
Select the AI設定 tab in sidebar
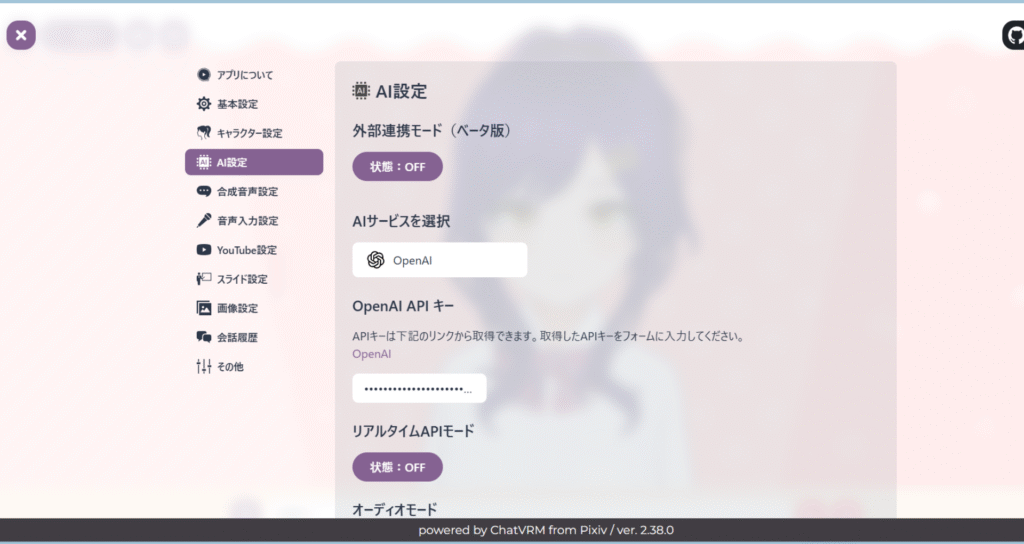click(x=254, y=162)
